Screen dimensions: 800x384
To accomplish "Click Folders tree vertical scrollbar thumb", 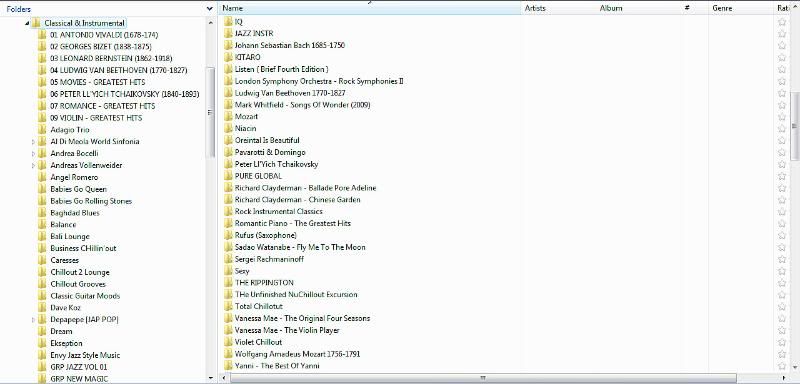I will coord(211,112).
